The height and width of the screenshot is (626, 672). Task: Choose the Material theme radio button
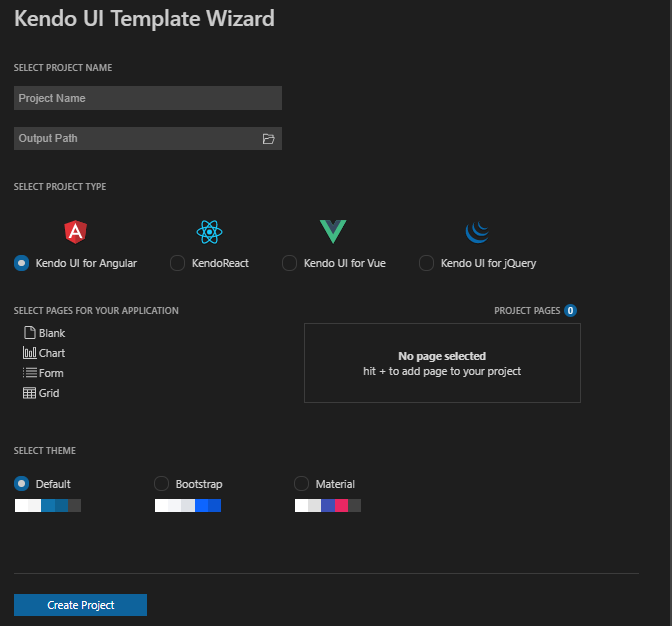[301, 483]
